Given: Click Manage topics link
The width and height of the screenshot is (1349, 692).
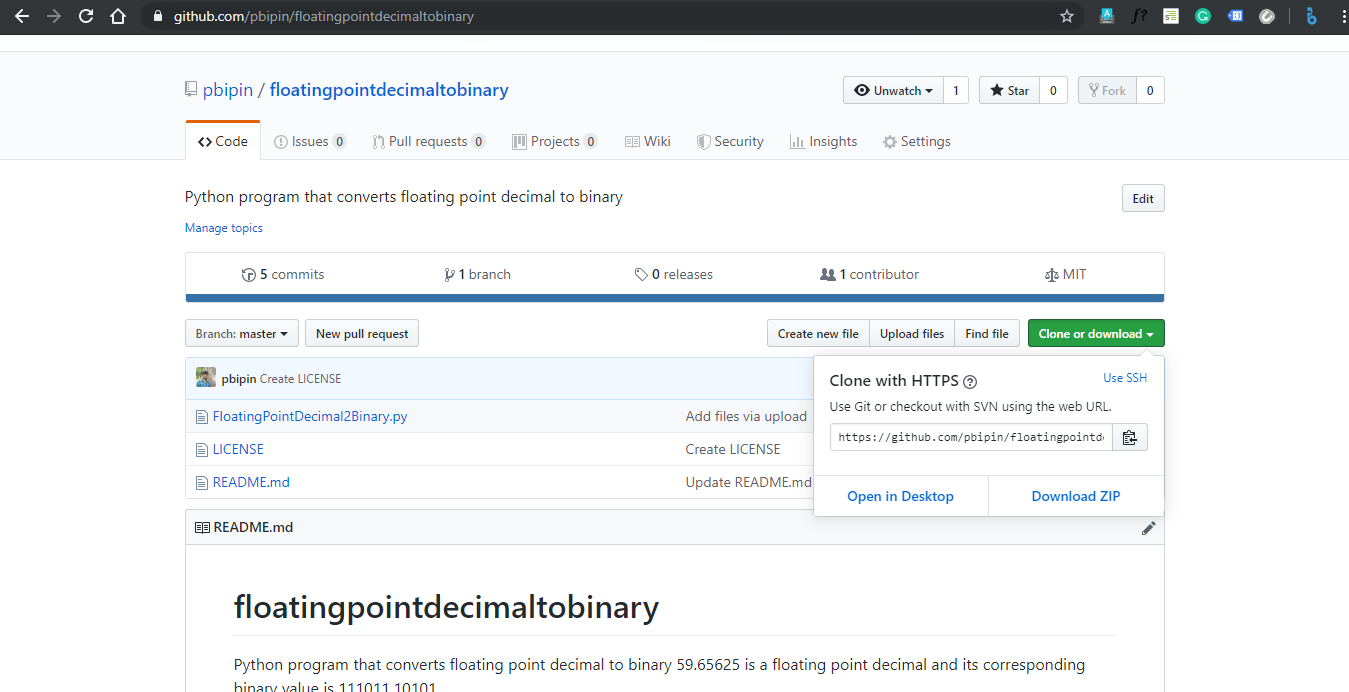Looking at the screenshot, I should tap(224, 228).
